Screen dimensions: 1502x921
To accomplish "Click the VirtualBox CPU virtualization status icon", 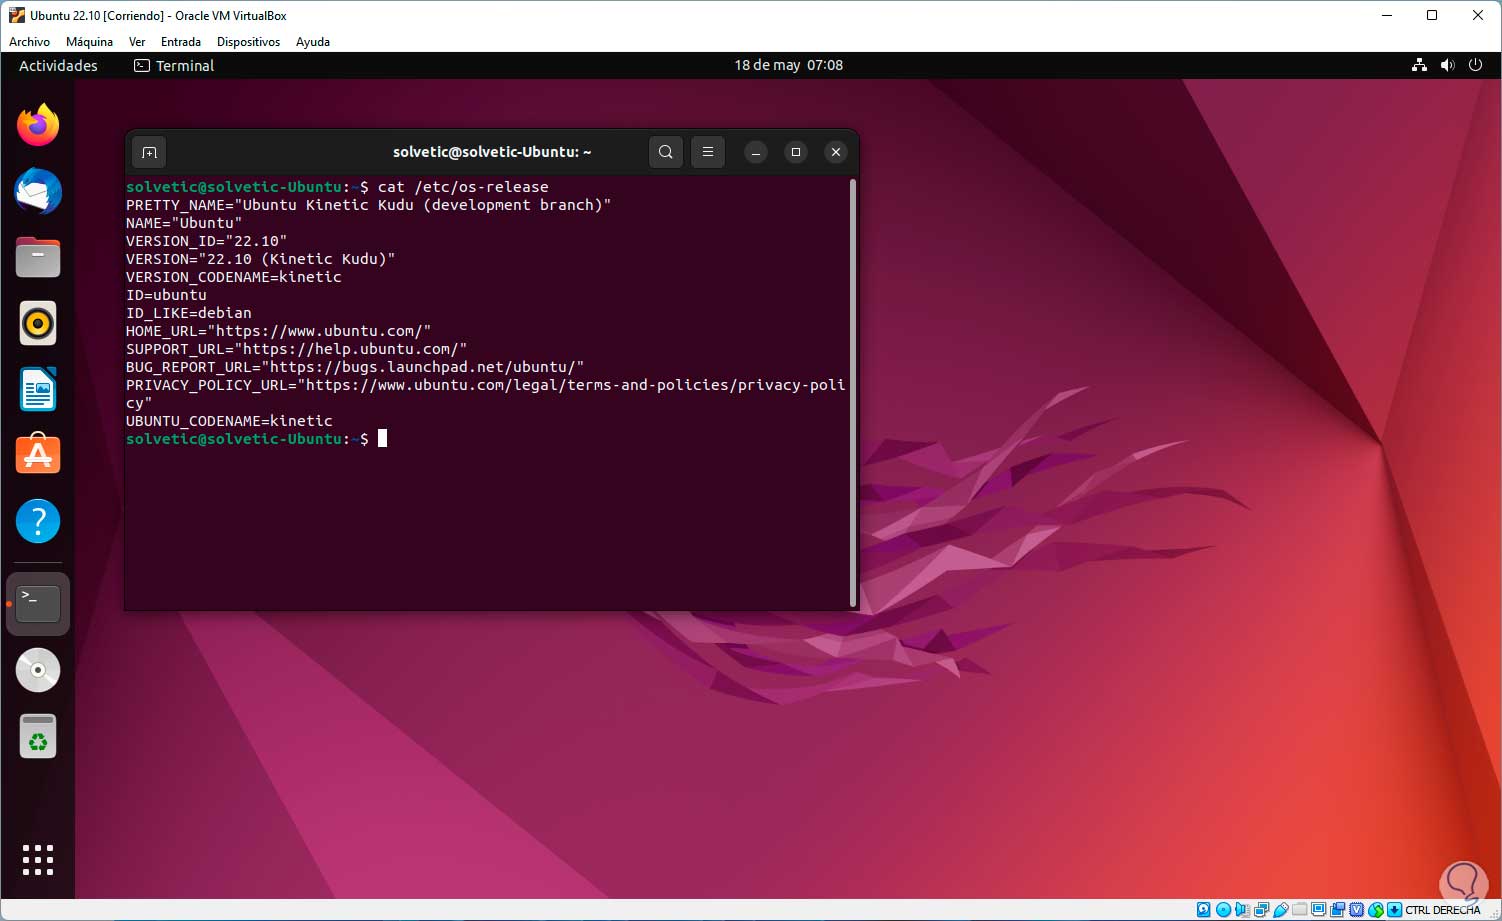I will (x=1357, y=910).
